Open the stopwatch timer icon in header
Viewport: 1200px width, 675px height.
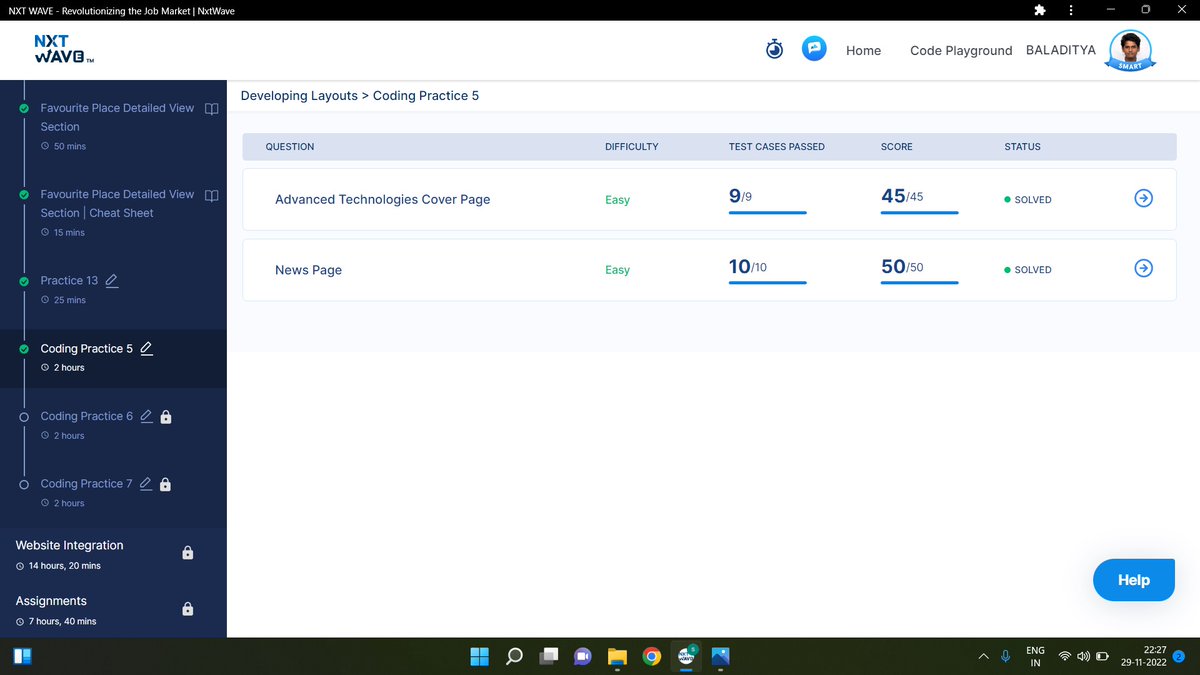(x=775, y=49)
